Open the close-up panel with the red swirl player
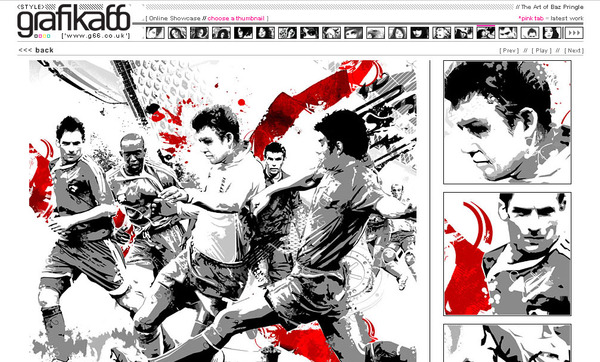The image size is (600, 362). point(507,254)
